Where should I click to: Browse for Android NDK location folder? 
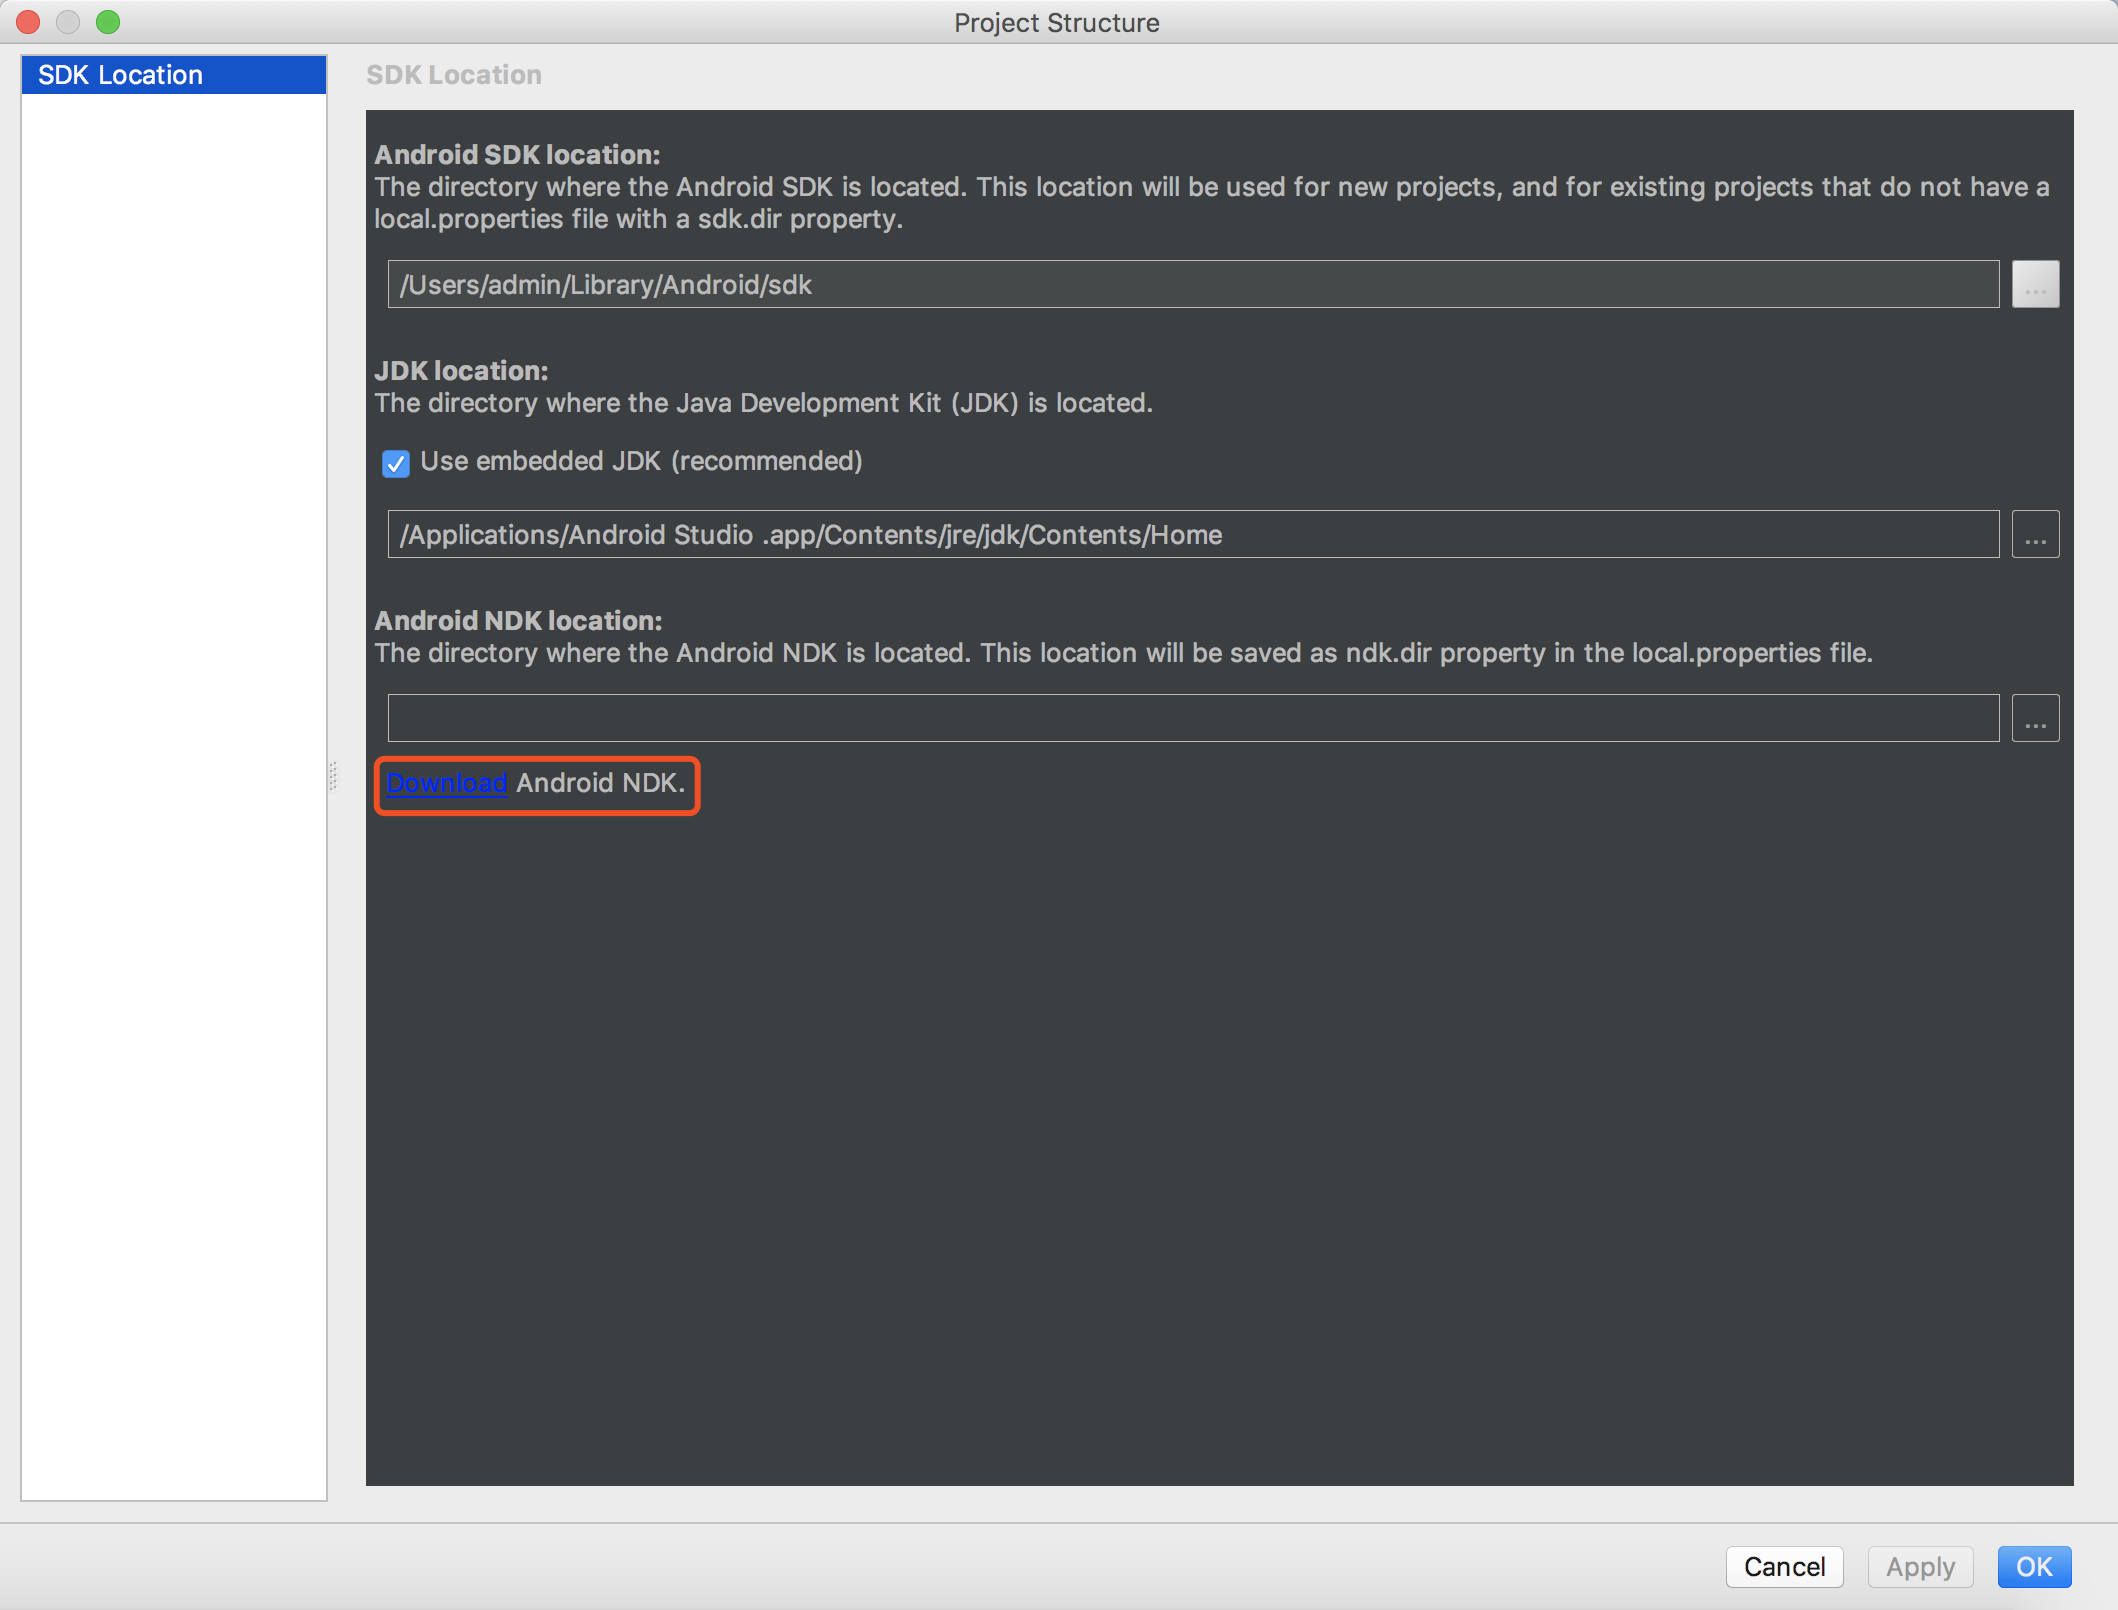click(2035, 719)
